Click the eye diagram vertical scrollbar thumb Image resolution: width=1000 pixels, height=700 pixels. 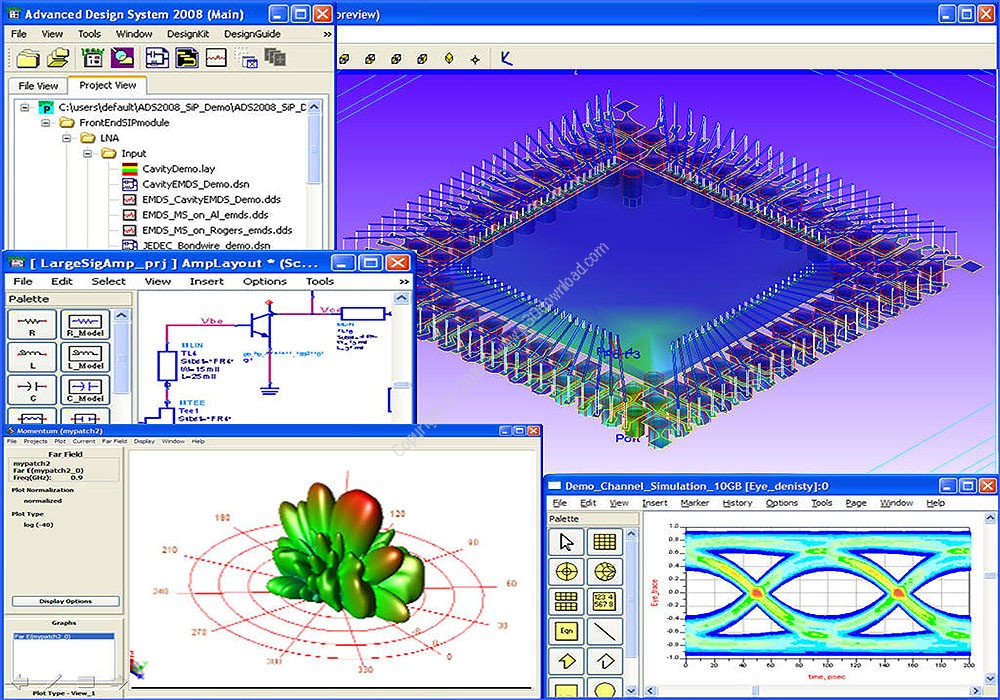point(990,576)
